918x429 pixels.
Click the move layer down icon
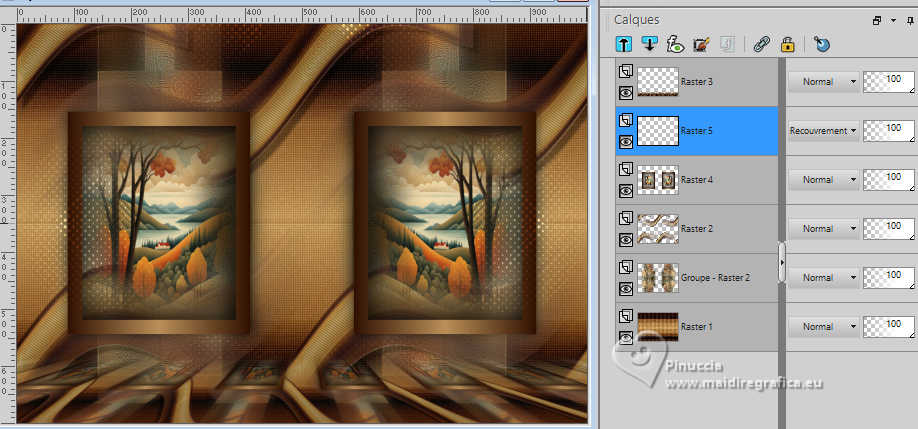(649, 44)
